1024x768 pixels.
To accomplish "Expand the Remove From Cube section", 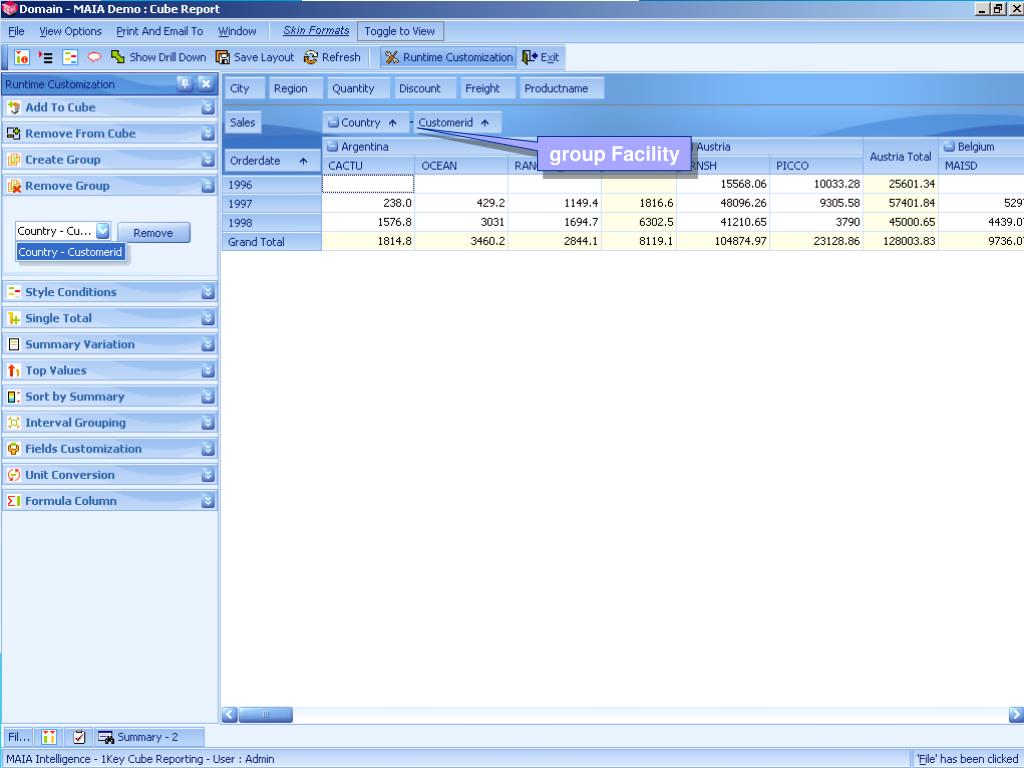I will (208, 134).
